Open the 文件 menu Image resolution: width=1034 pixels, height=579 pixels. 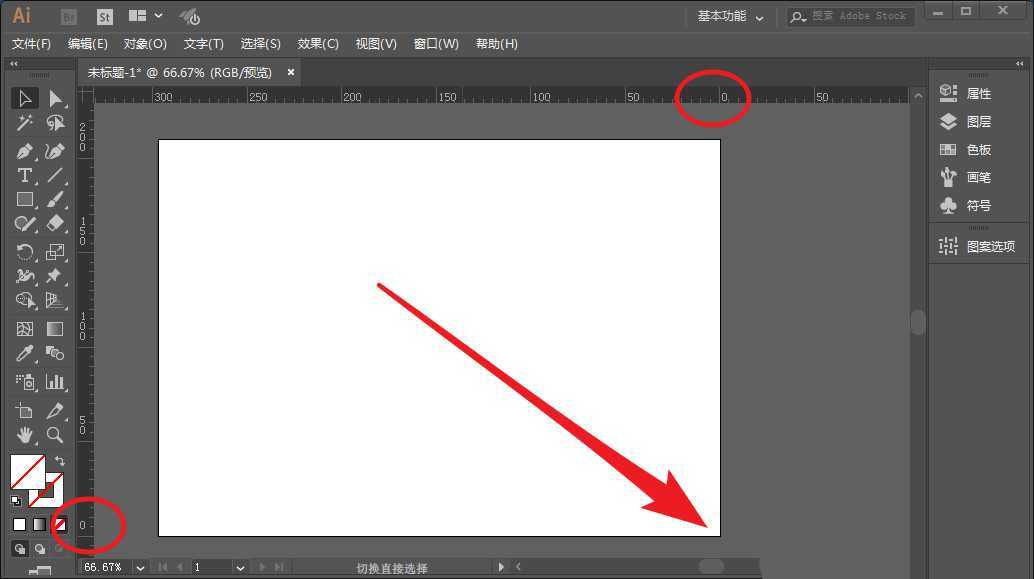[31, 43]
